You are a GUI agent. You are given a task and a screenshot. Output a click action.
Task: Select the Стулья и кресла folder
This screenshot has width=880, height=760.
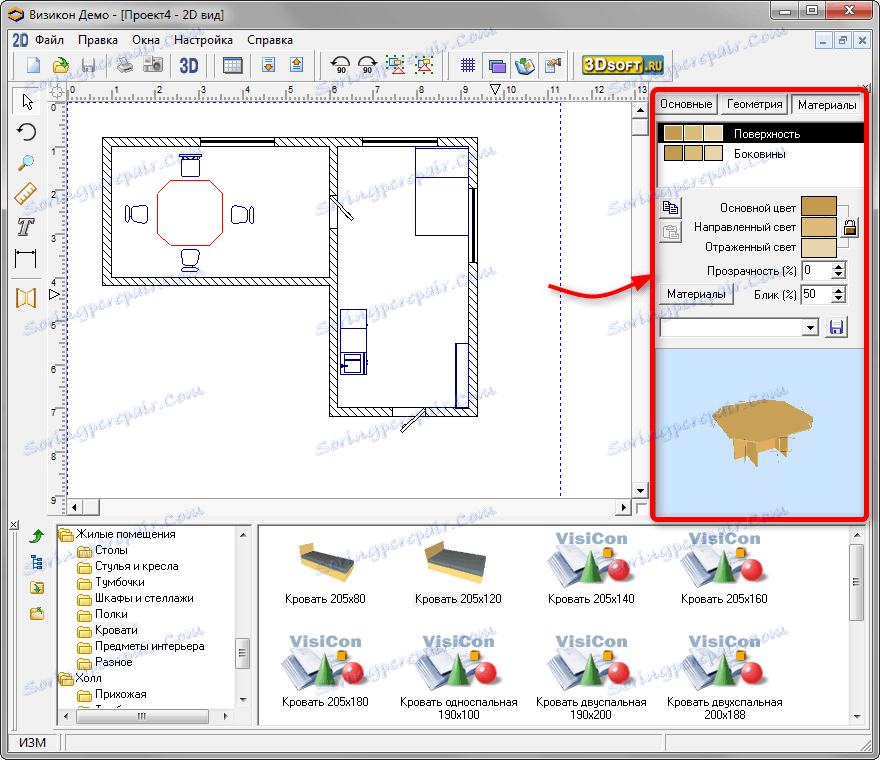coord(136,566)
